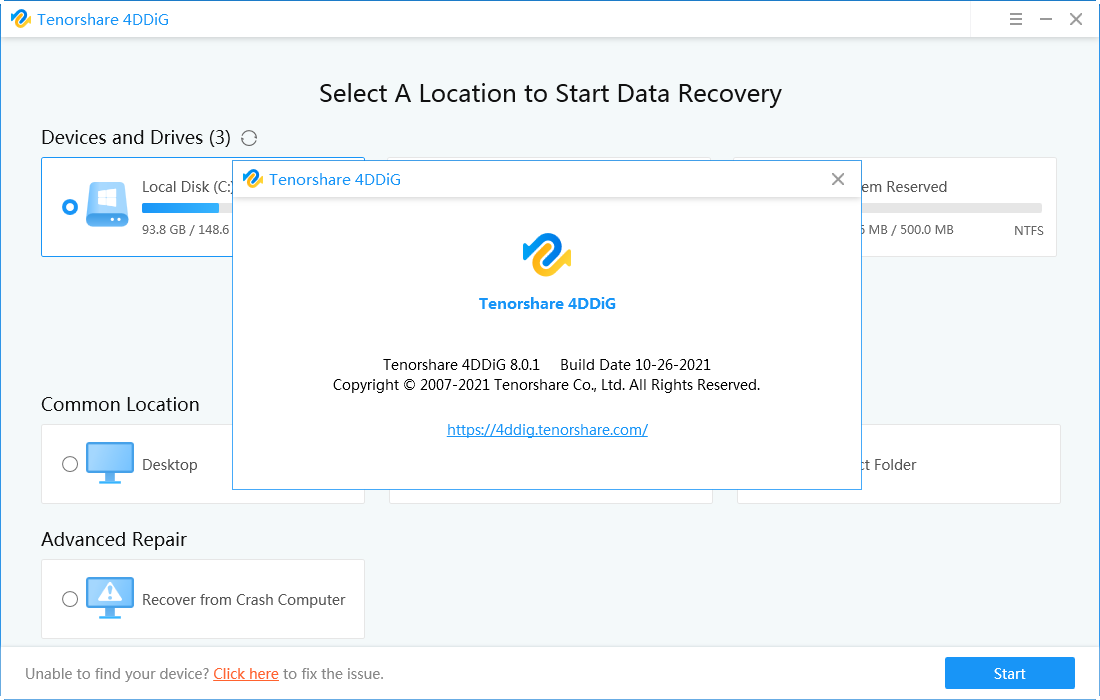The width and height of the screenshot is (1100, 700).
Task: Click 'Unable to find your device?' text
Action: click(x=117, y=674)
